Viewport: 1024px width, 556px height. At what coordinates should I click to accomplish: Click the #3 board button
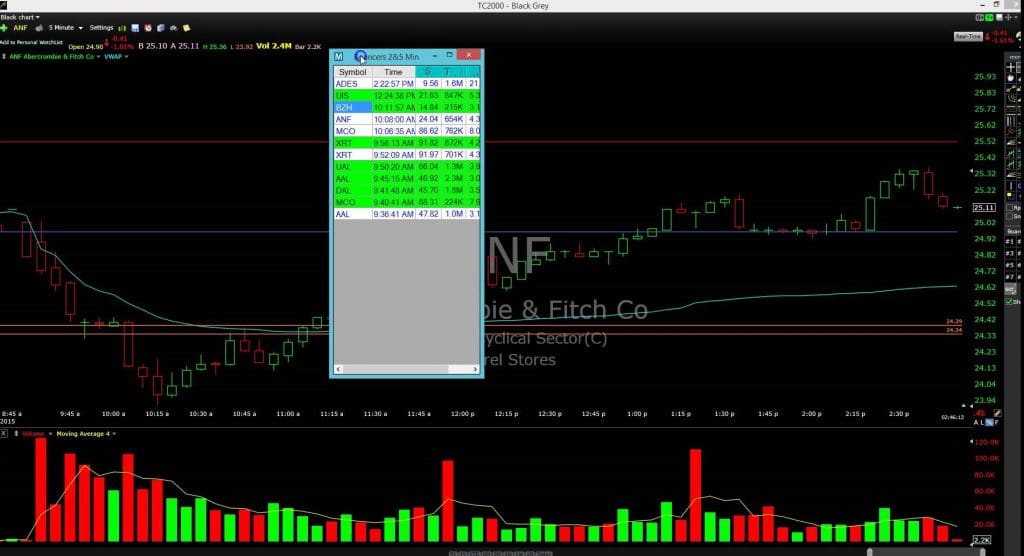[1010, 253]
